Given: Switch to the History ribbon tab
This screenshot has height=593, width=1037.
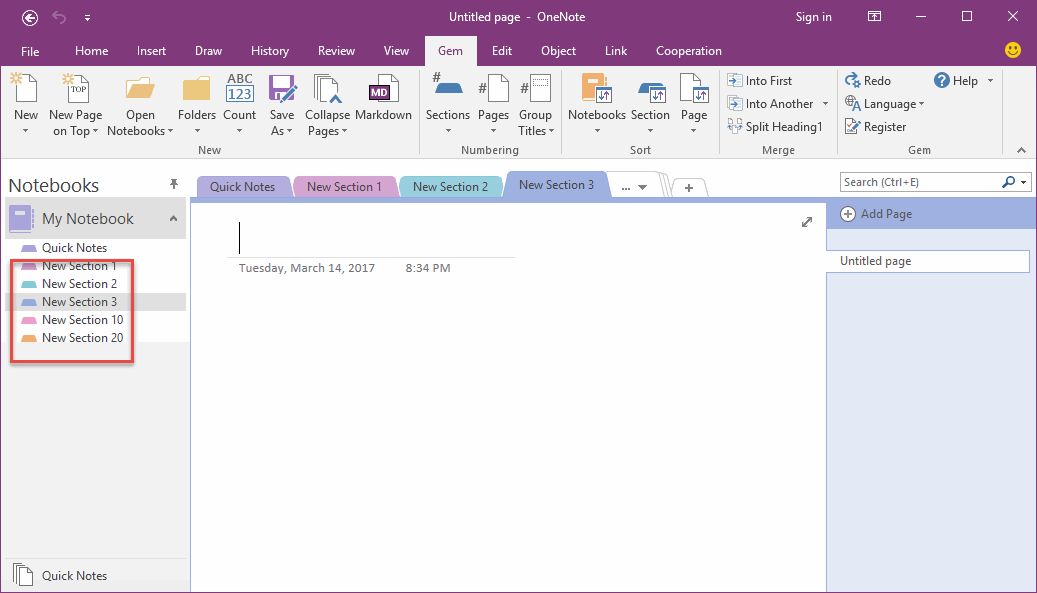Looking at the screenshot, I should tap(270, 51).
